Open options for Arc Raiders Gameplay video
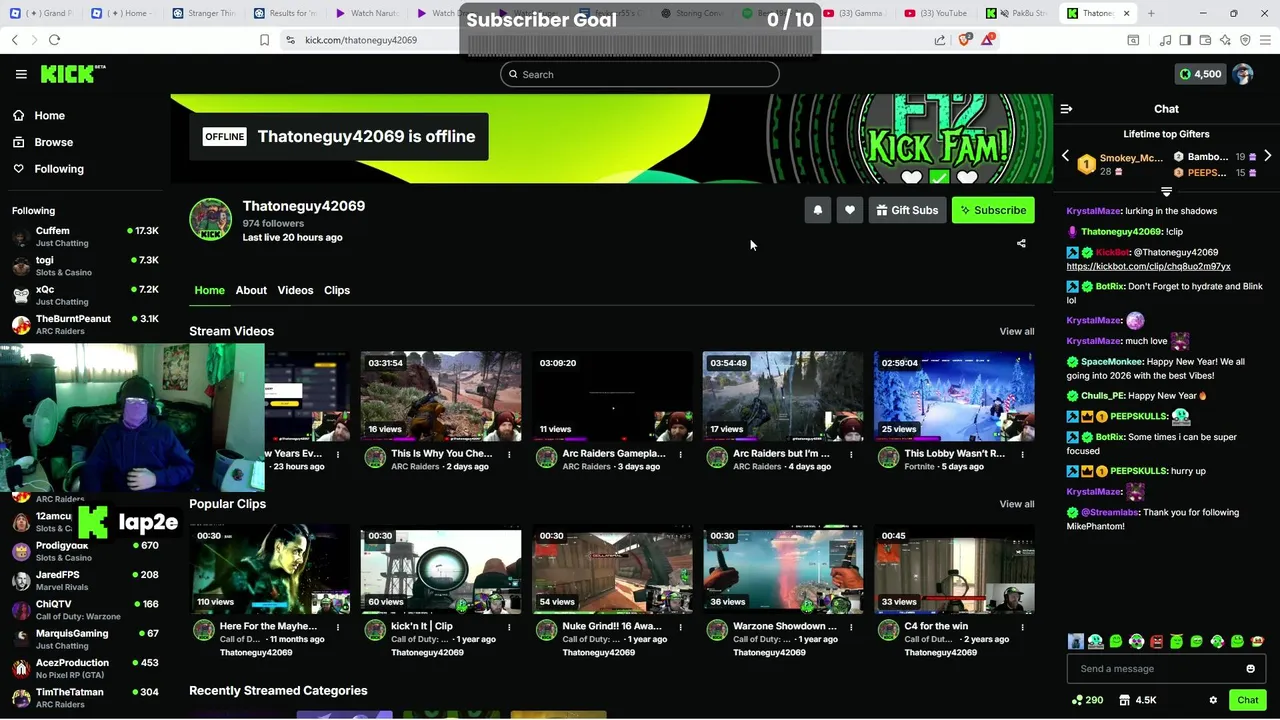Viewport: 1280px width, 720px height. (x=680, y=454)
